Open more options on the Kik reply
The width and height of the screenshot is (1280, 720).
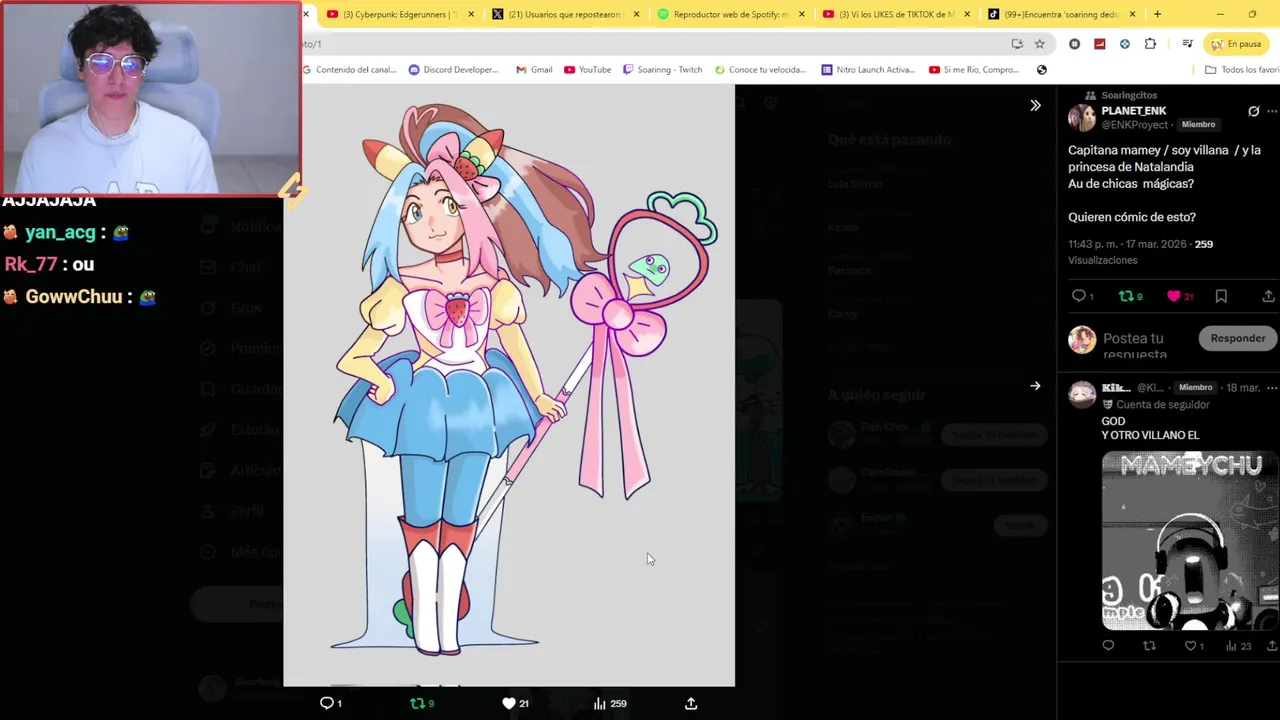pyautogui.click(x=1272, y=387)
